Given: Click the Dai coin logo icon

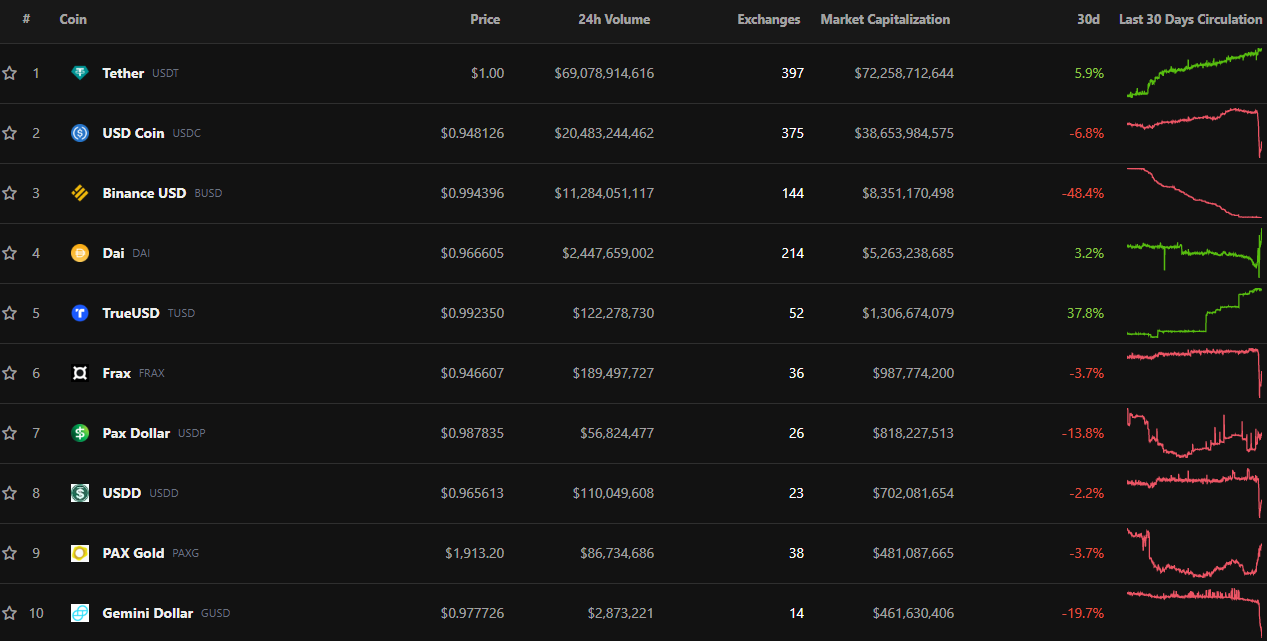Looking at the screenshot, I should point(80,253).
